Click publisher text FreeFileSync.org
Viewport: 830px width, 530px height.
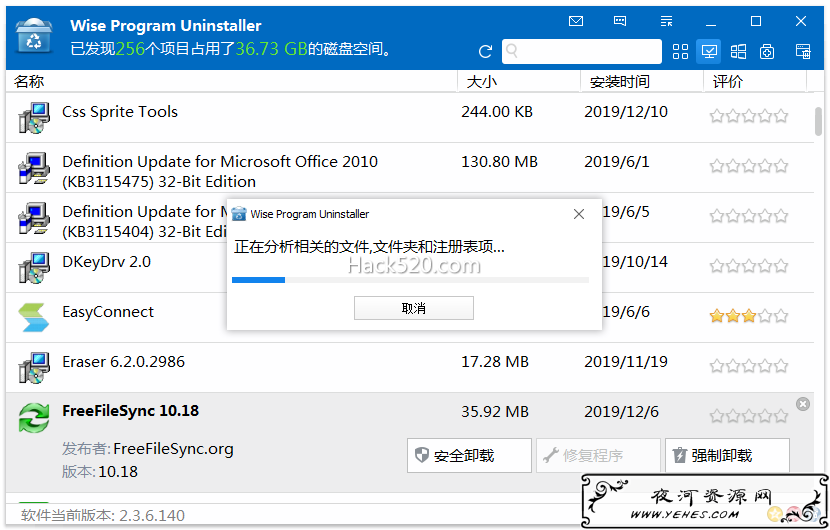[x=173, y=449]
